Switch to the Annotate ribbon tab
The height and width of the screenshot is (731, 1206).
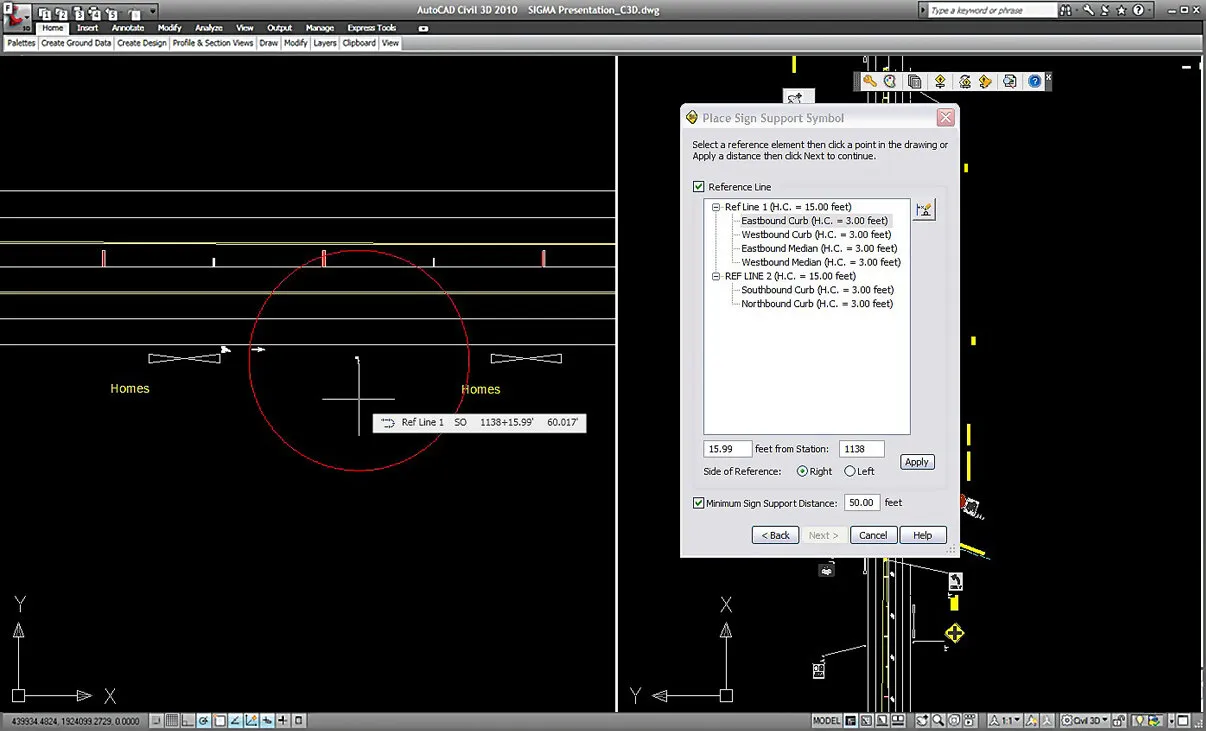(x=127, y=28)
